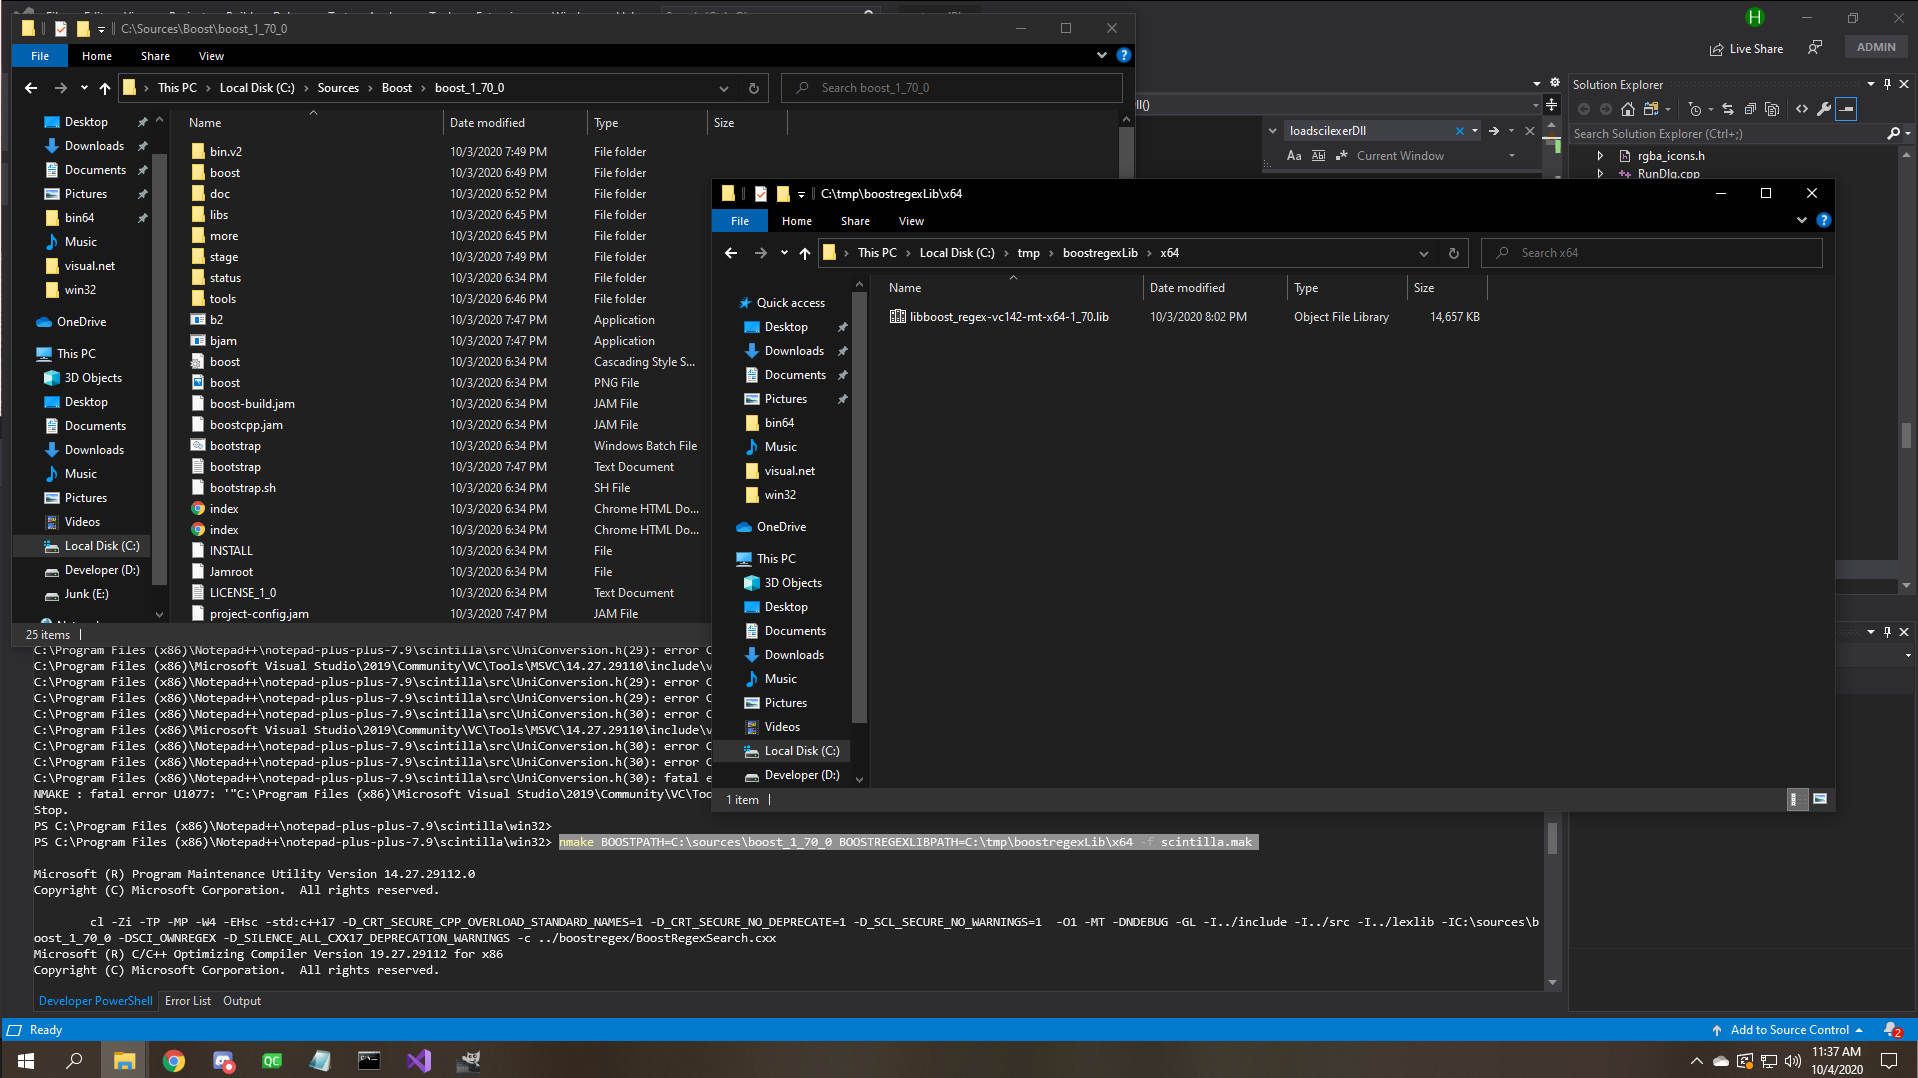
Task: Switch to Developer PowerShell tab
Action: [x=95, y=1001]
